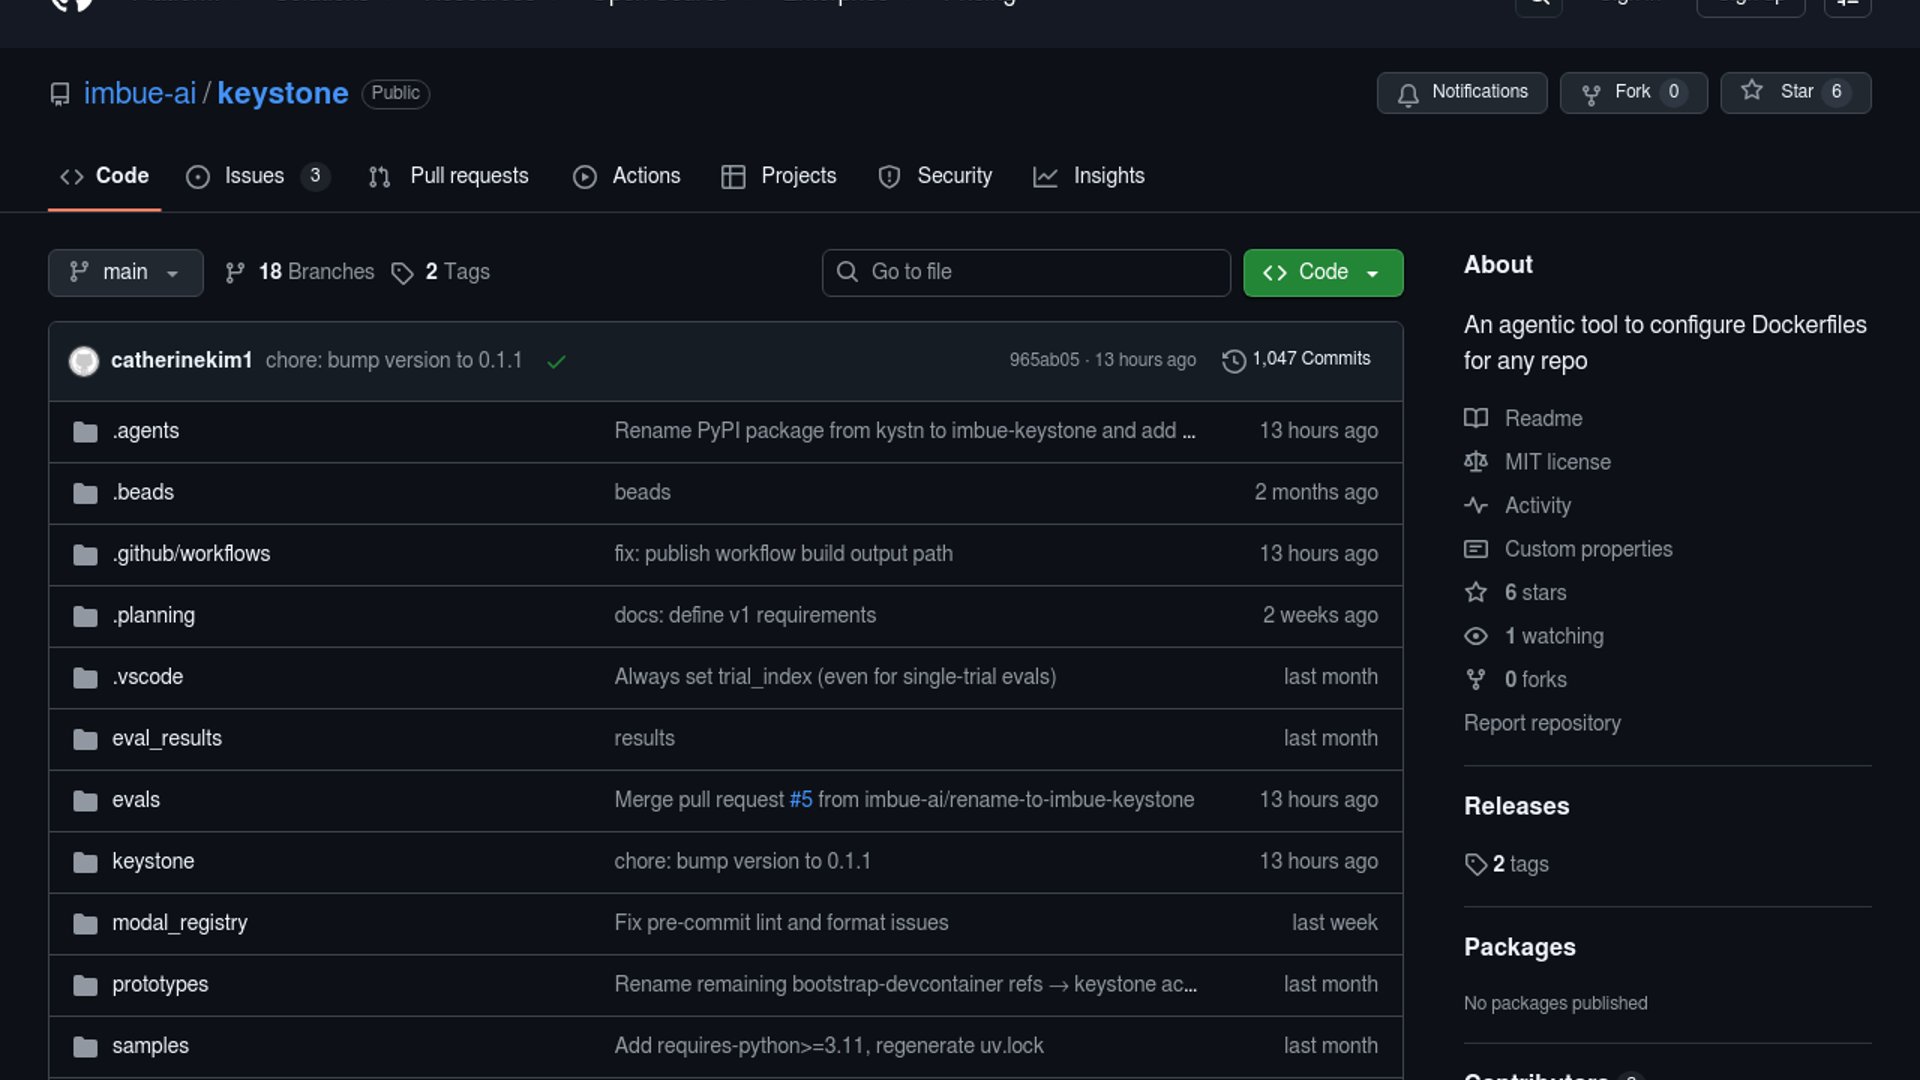This screenshot has width=1920, height=1080.
Task: Switch to the Pull requests tab
Action: tap(468, 176)
